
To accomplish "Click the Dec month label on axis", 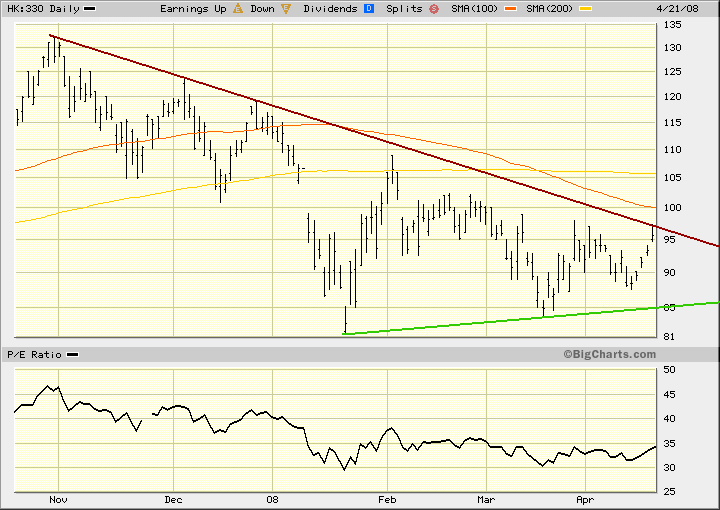I will [x=174, y=499].
